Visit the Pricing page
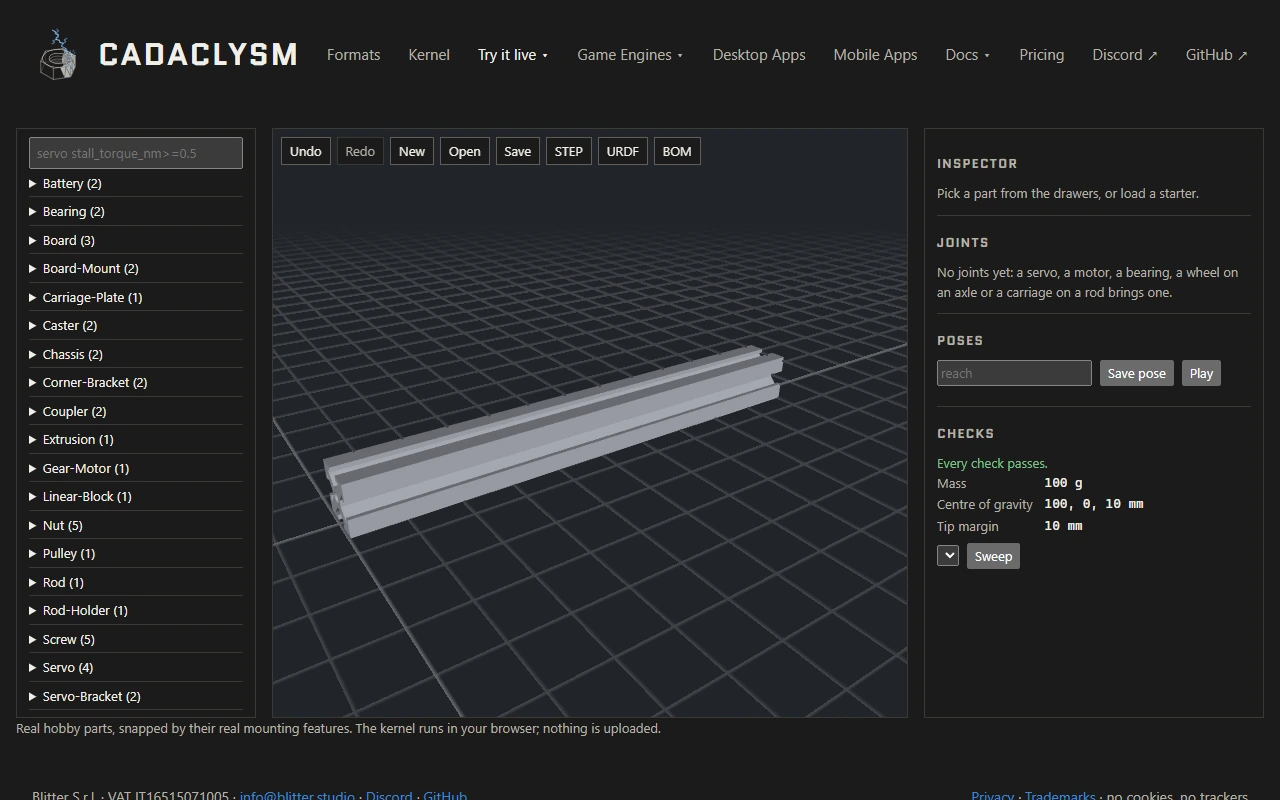This screenshot has width=1280, height=800. (x=1041, y=55)
